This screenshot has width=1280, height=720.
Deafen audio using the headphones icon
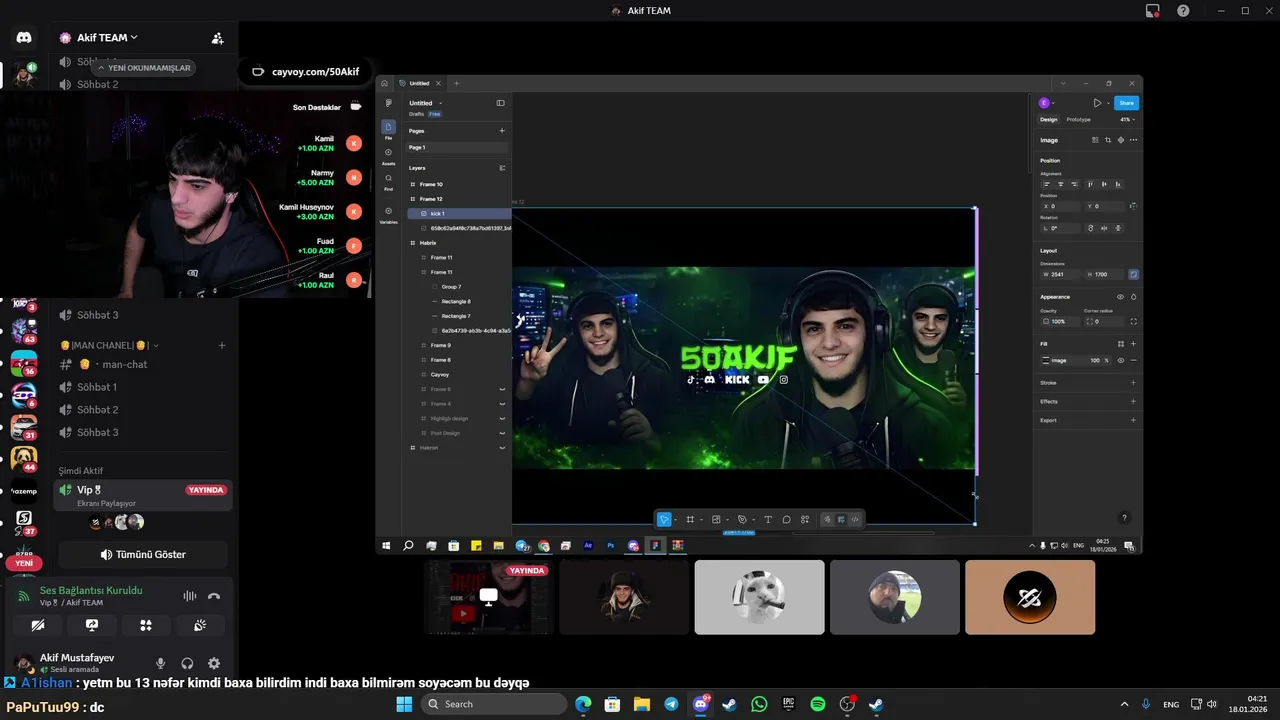click(x=187, y=663)
